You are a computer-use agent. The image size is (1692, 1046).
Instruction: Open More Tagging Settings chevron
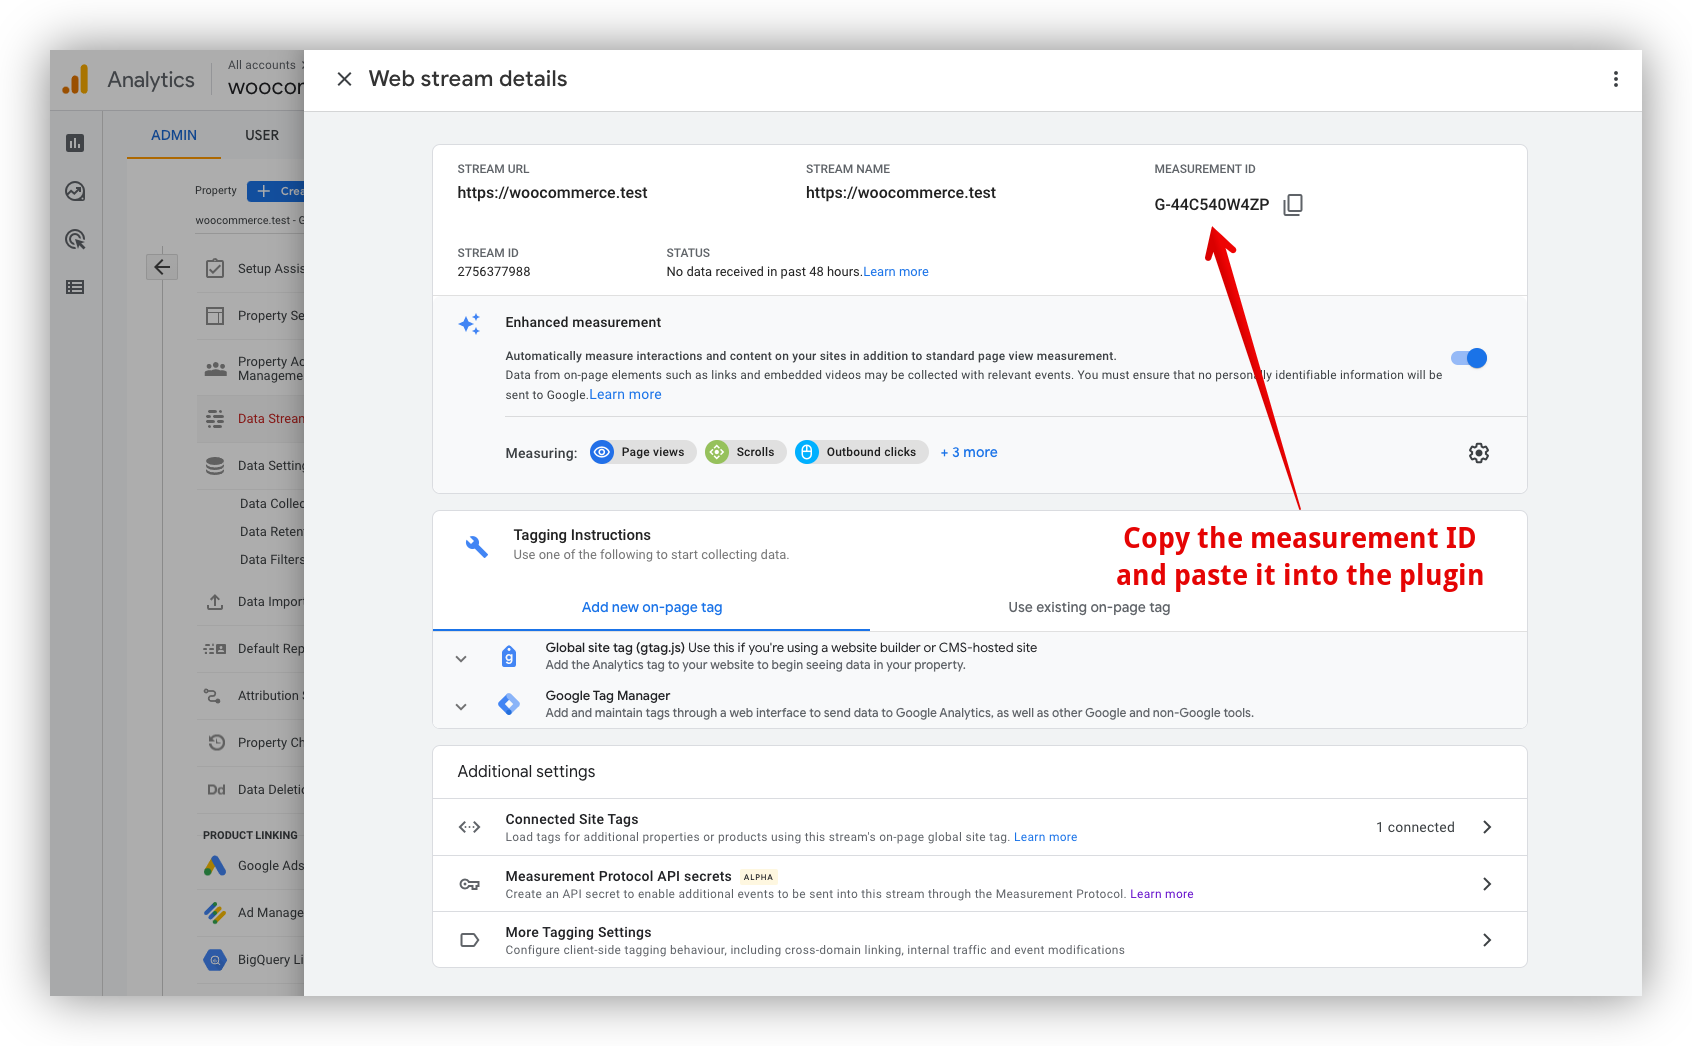1487,940
